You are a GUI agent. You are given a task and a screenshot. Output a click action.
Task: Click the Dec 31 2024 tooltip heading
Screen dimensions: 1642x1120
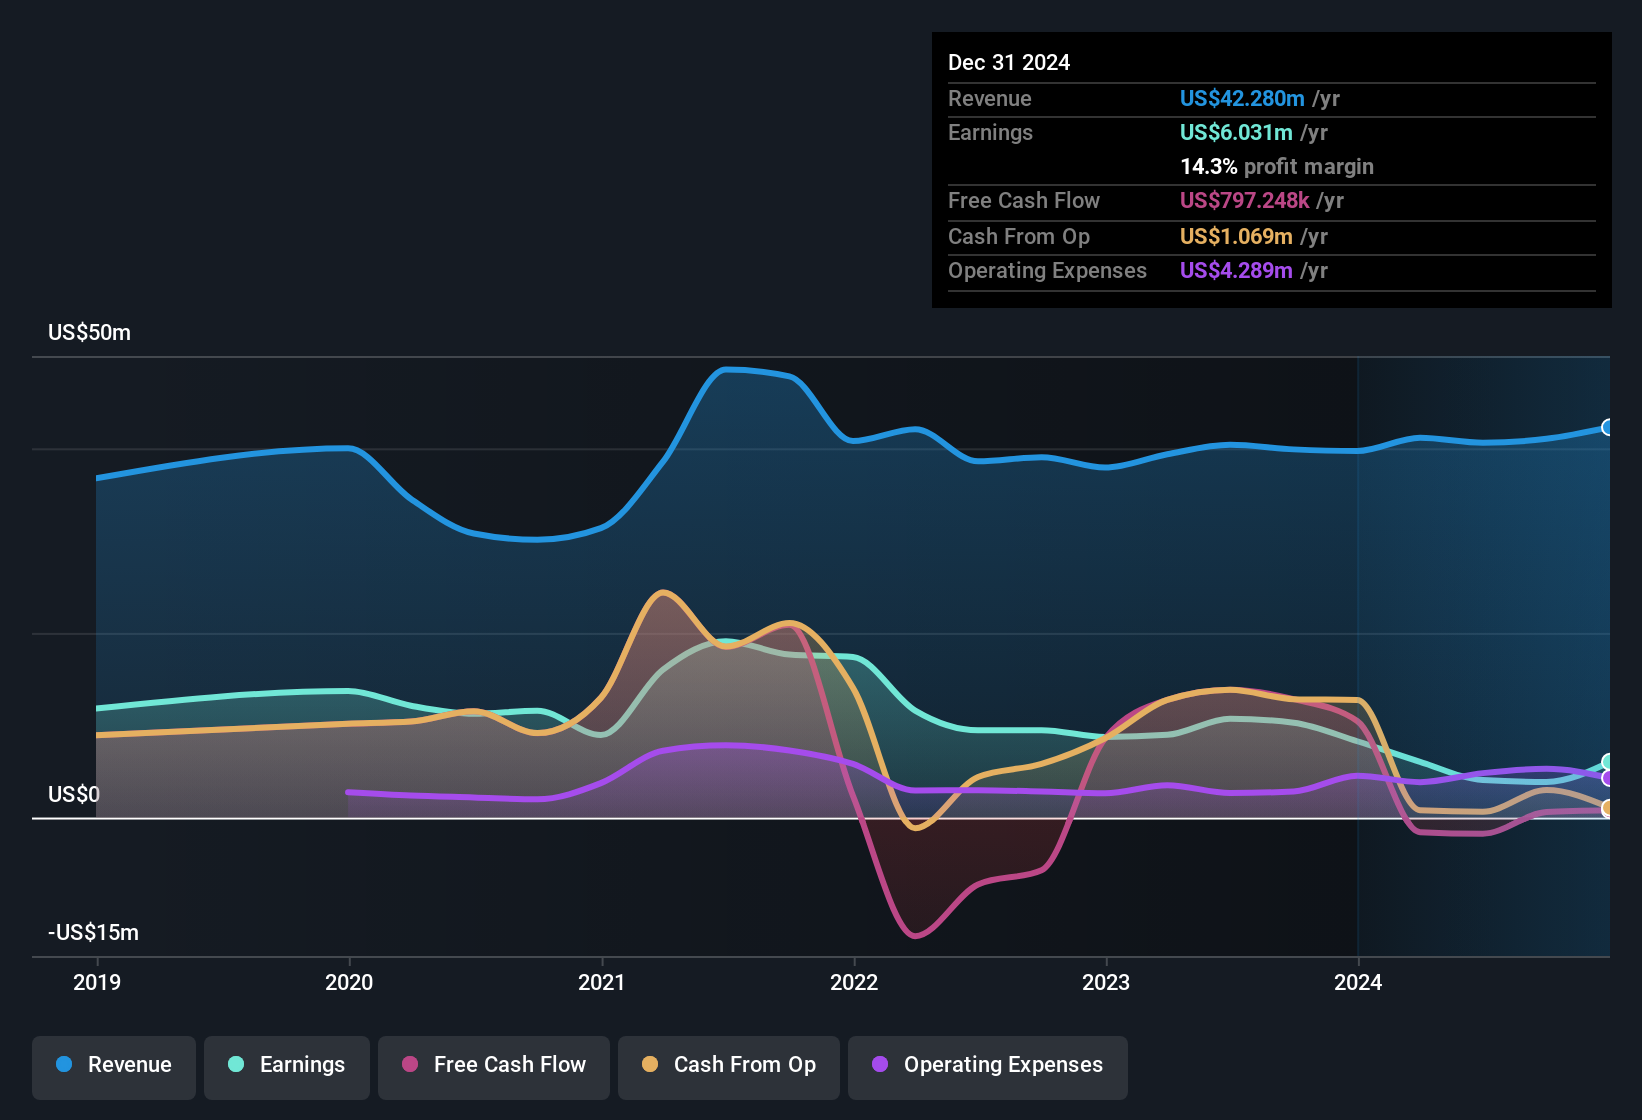(1009, 63)
